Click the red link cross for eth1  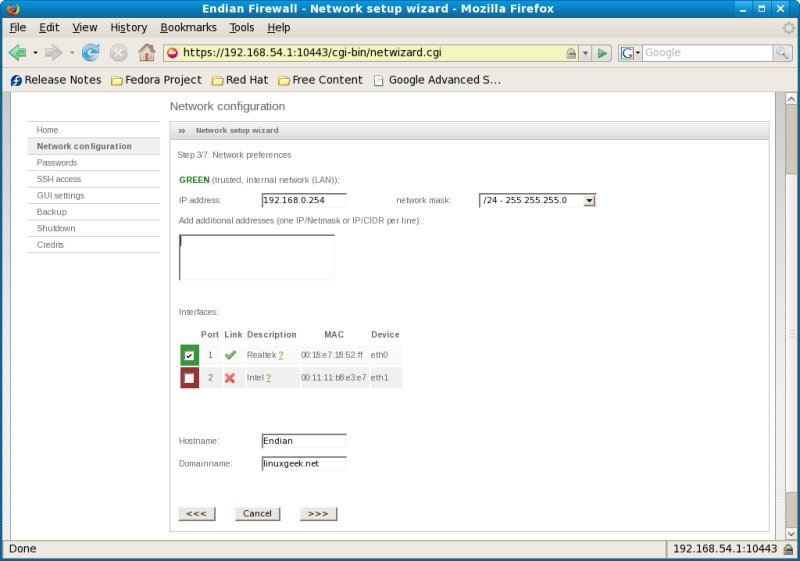(x=230, y=378)
